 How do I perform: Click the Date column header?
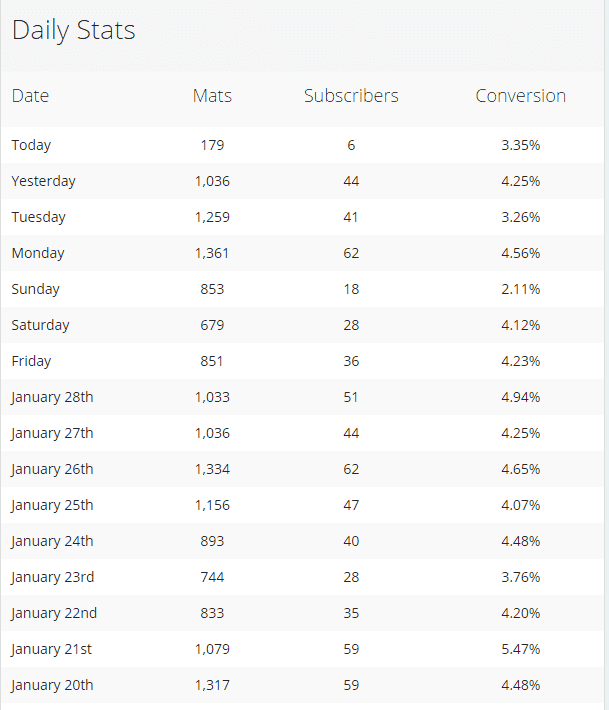pos(30,96)
